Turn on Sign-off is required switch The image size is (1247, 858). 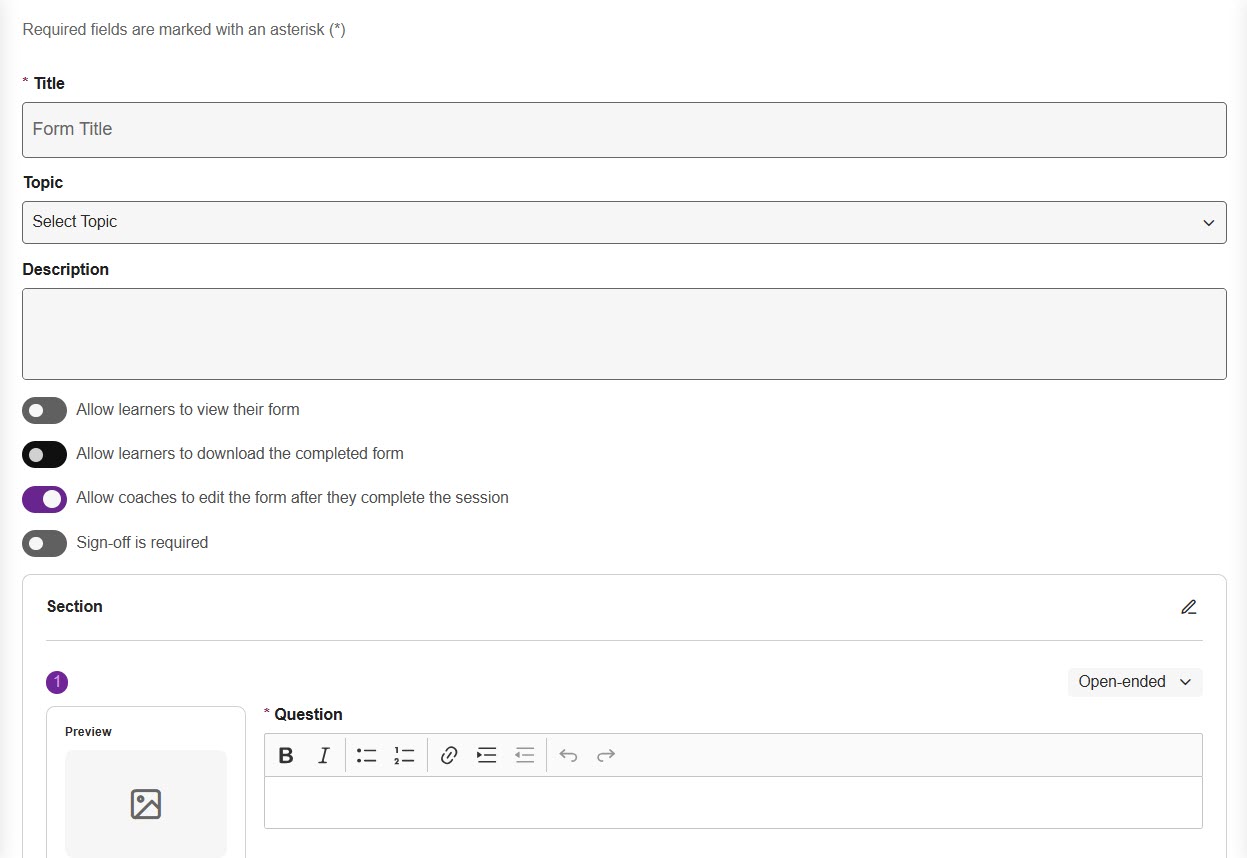coord(44,543)
